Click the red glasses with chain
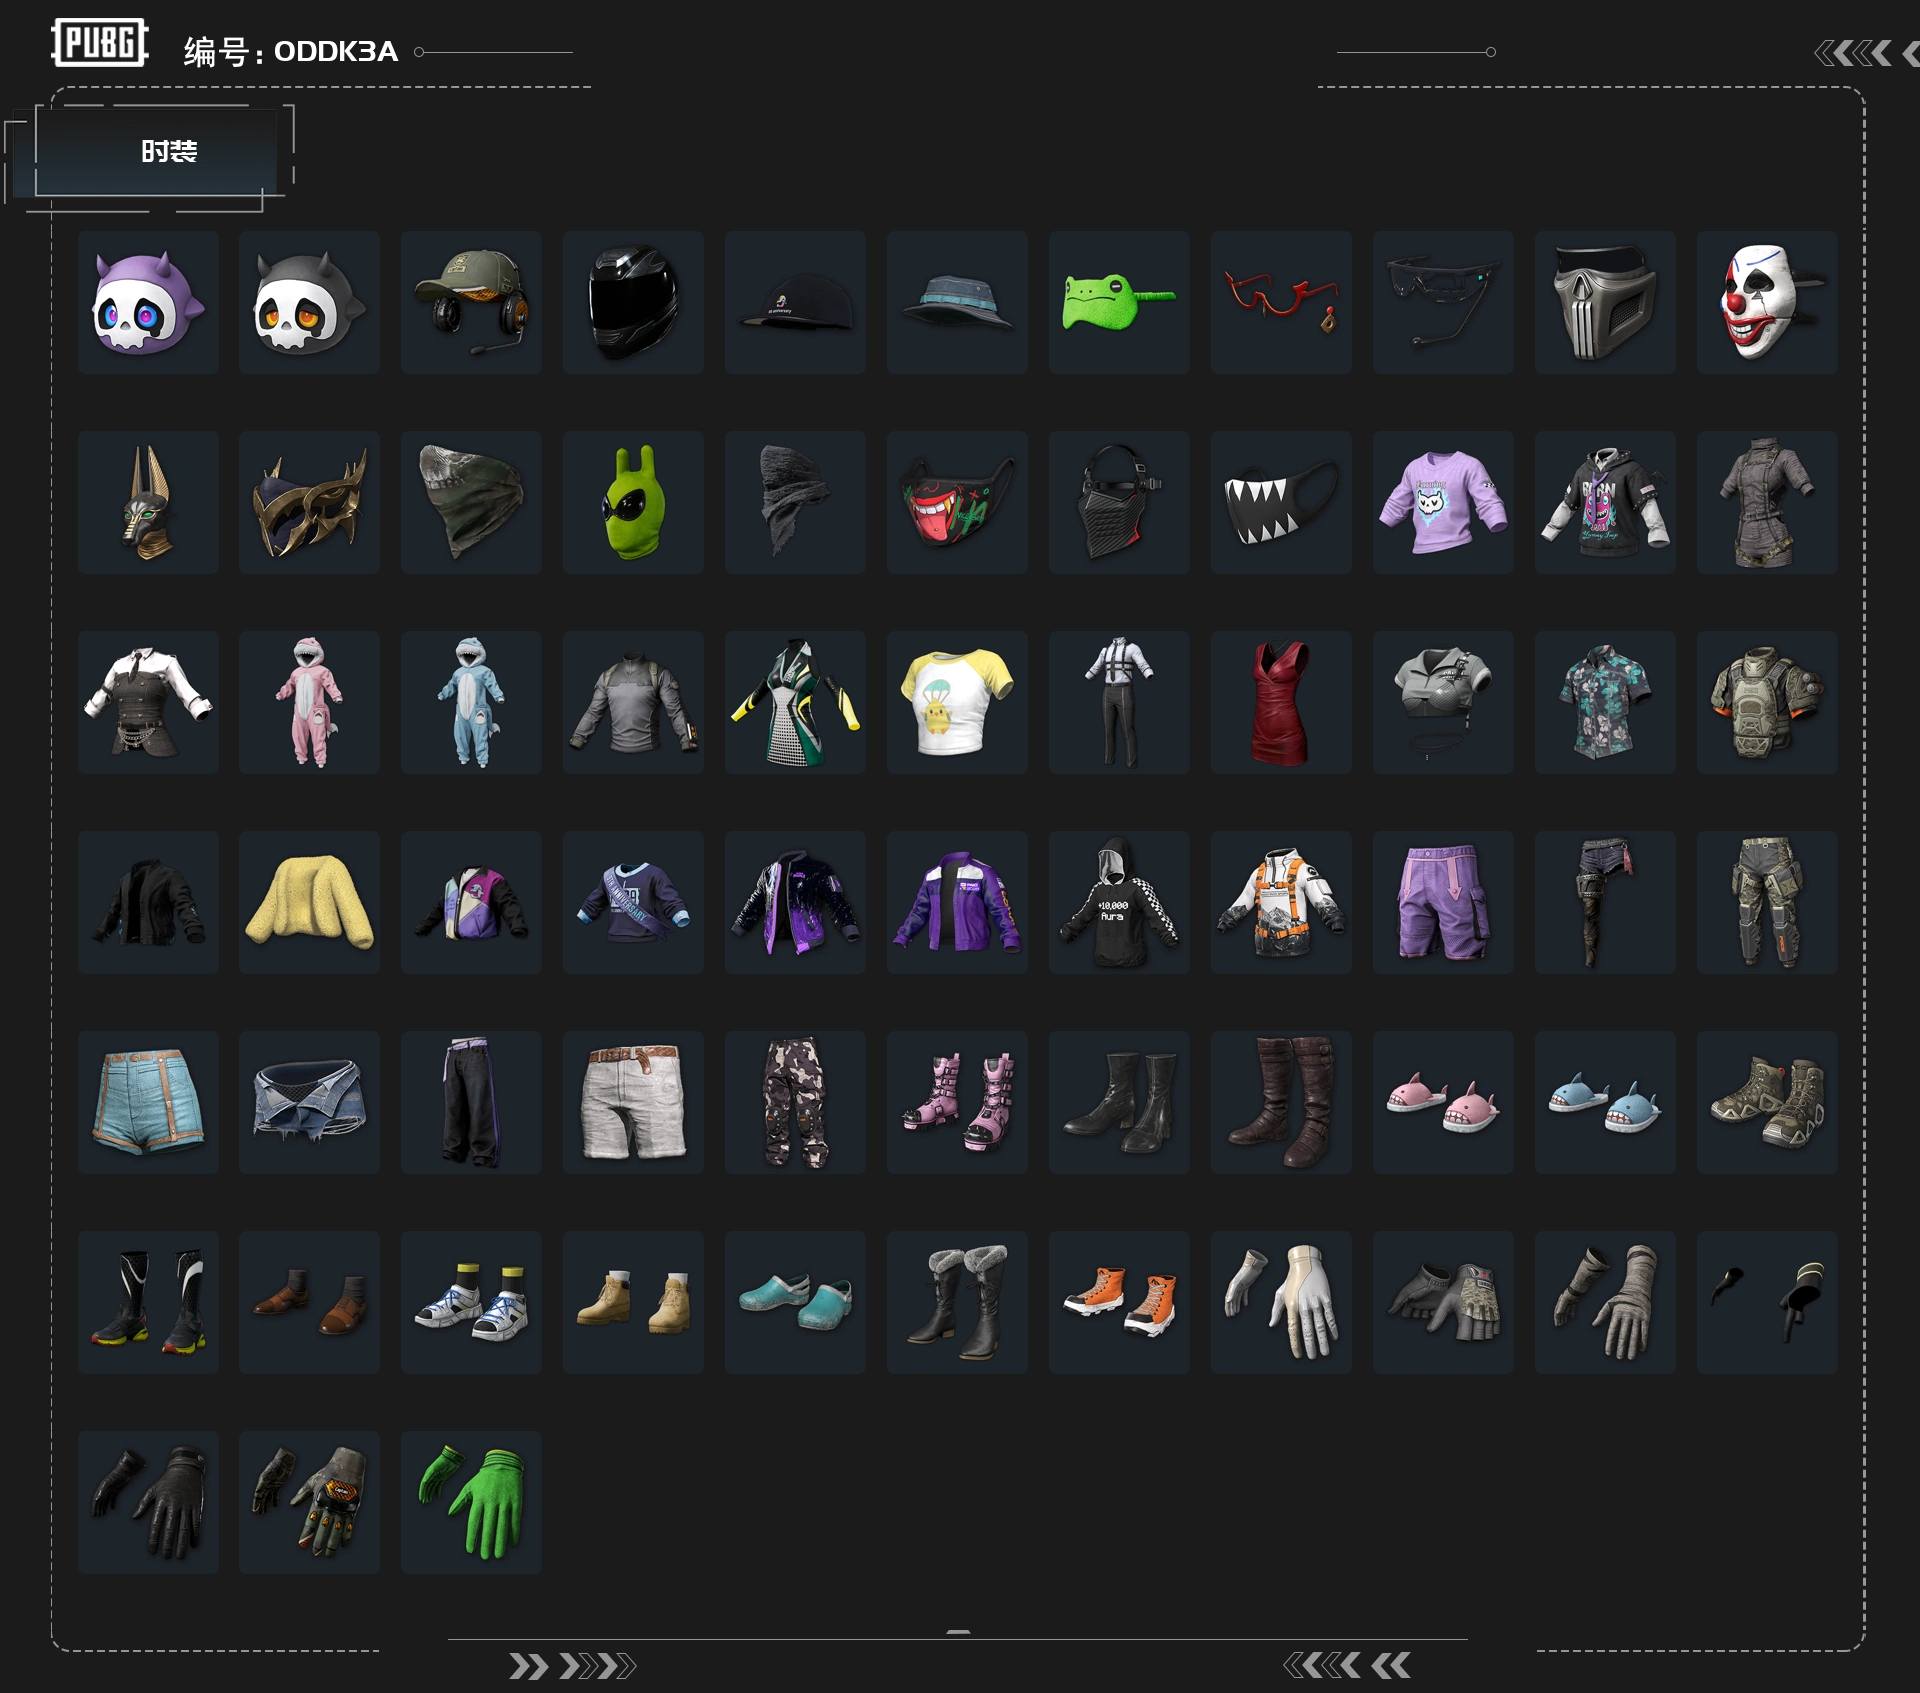 tap(1281, 302)
